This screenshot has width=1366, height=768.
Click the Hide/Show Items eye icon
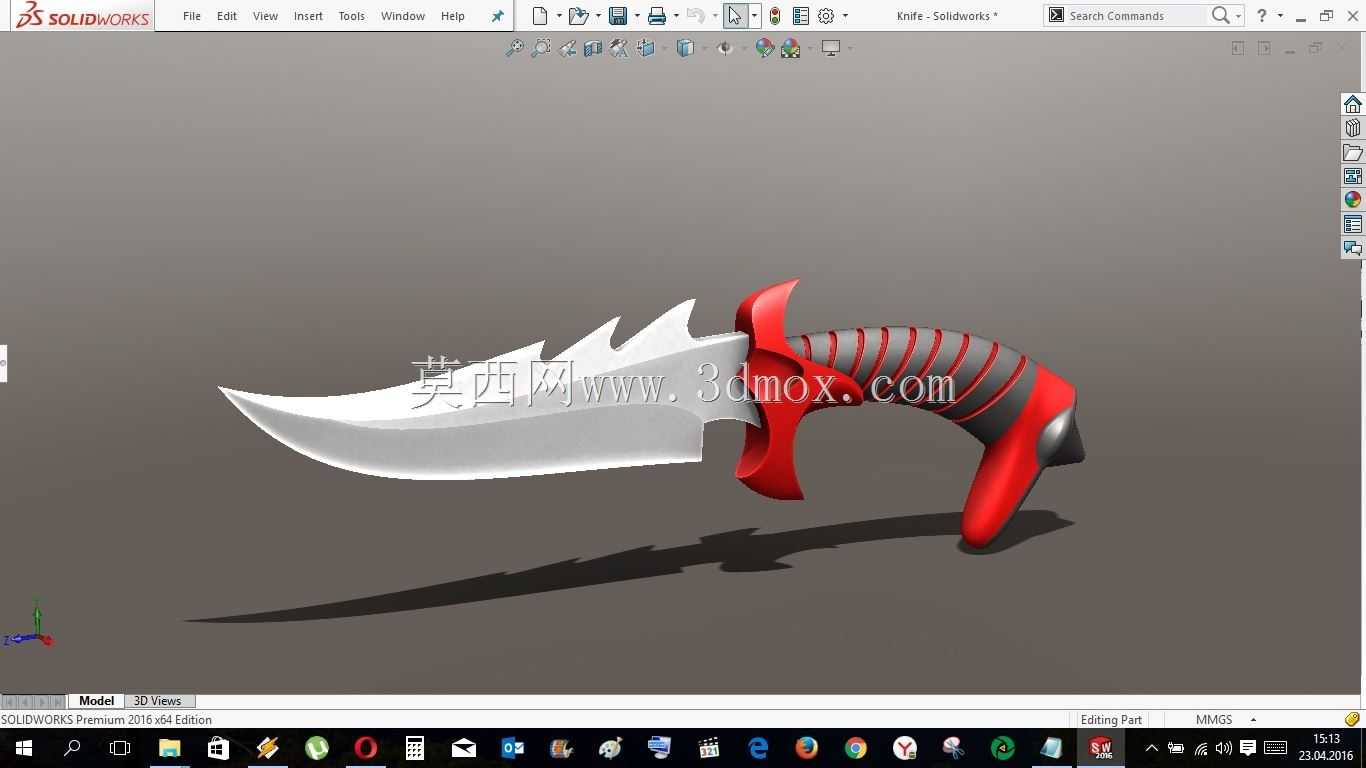click(x=725, y=48)
